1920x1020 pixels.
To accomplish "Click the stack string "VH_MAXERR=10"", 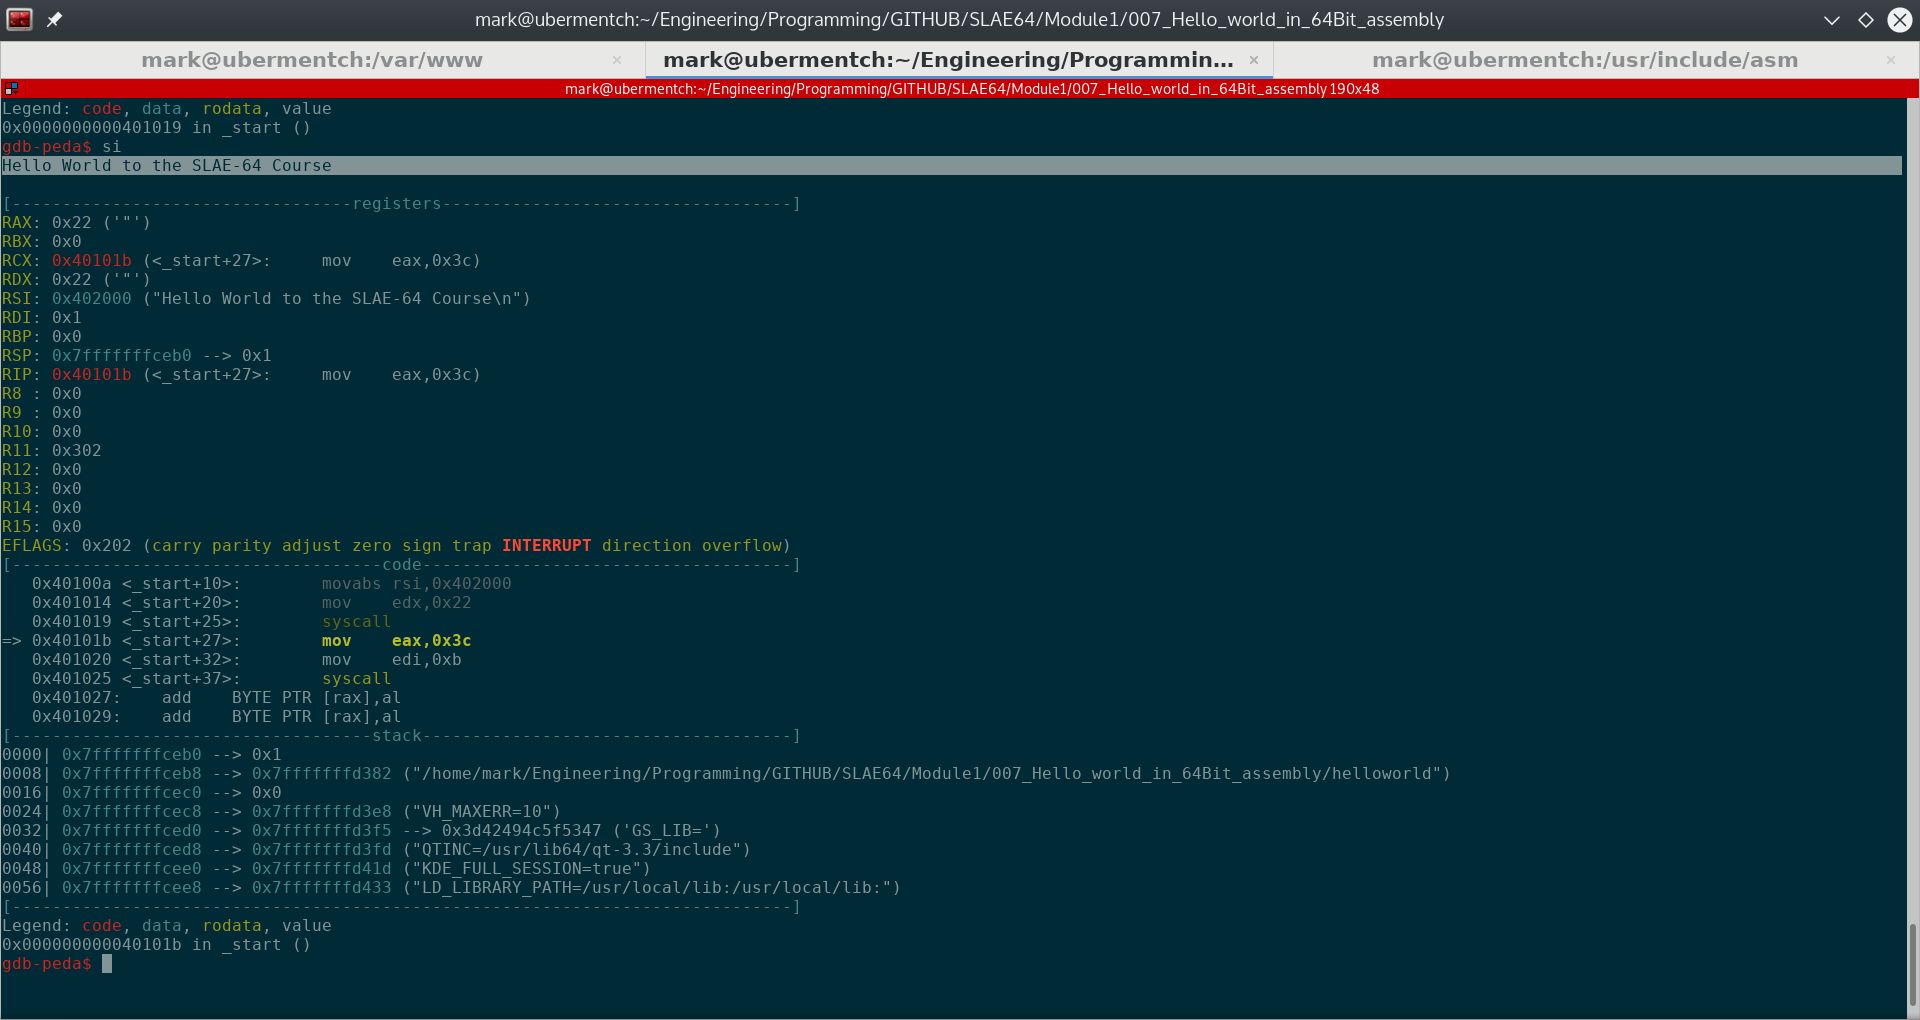I will (481, 812).
